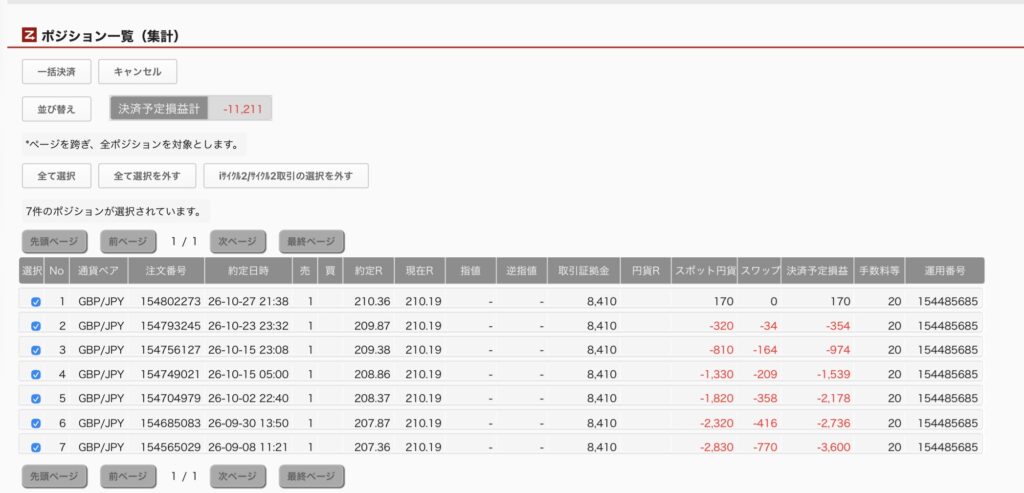Click the top 最終ページ button
The image size is (1024, 493).
point(312,242)
